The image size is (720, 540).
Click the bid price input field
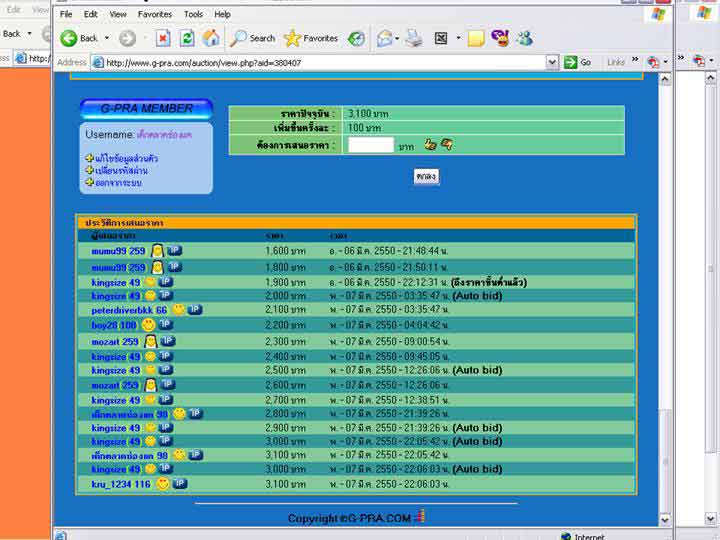370,145
